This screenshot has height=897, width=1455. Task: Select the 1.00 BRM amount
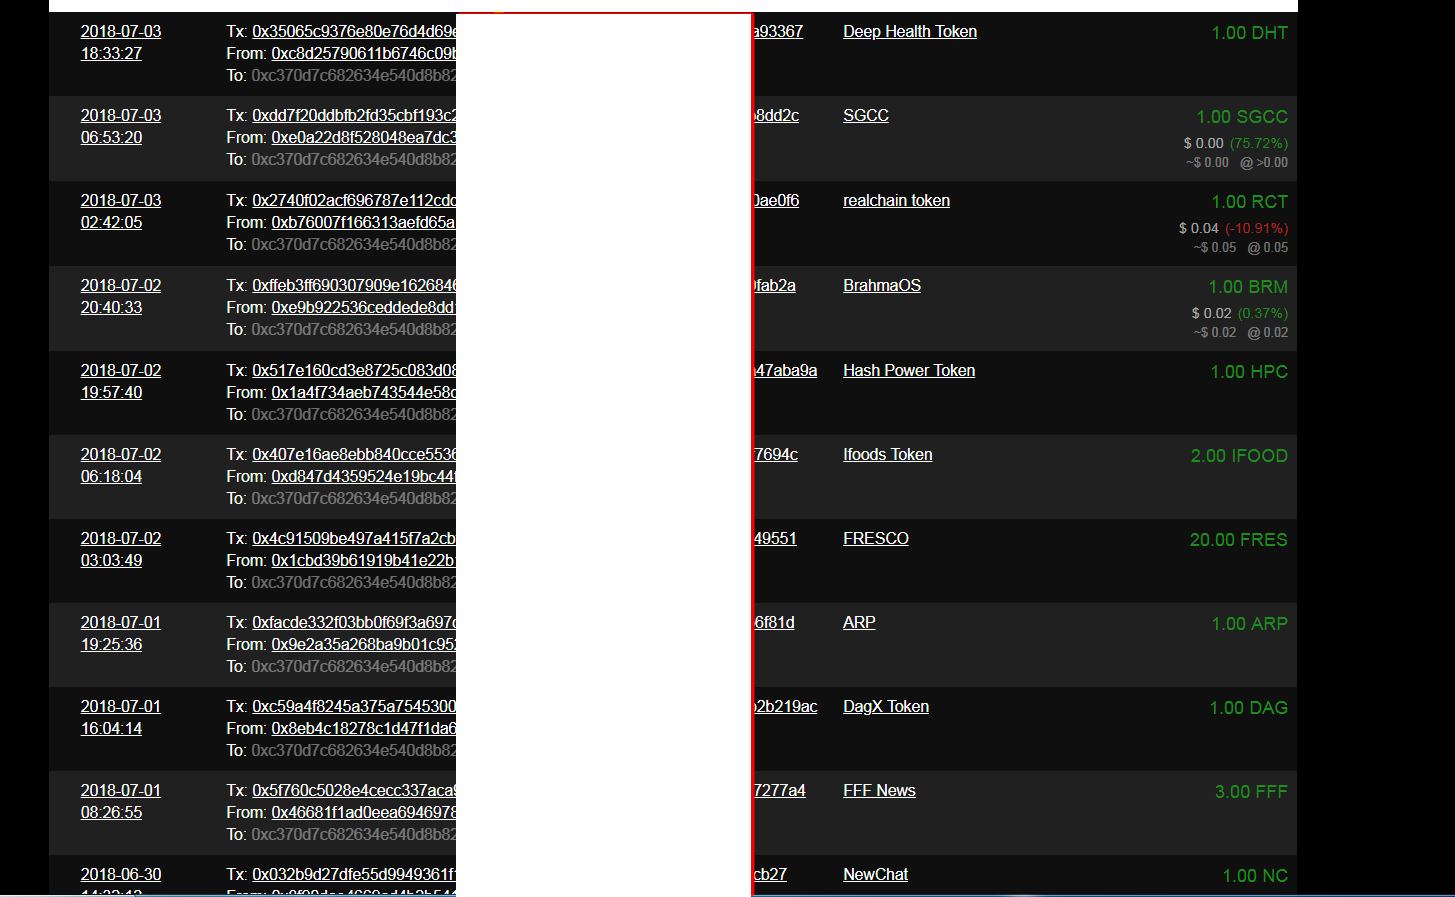pos(1248,287)
